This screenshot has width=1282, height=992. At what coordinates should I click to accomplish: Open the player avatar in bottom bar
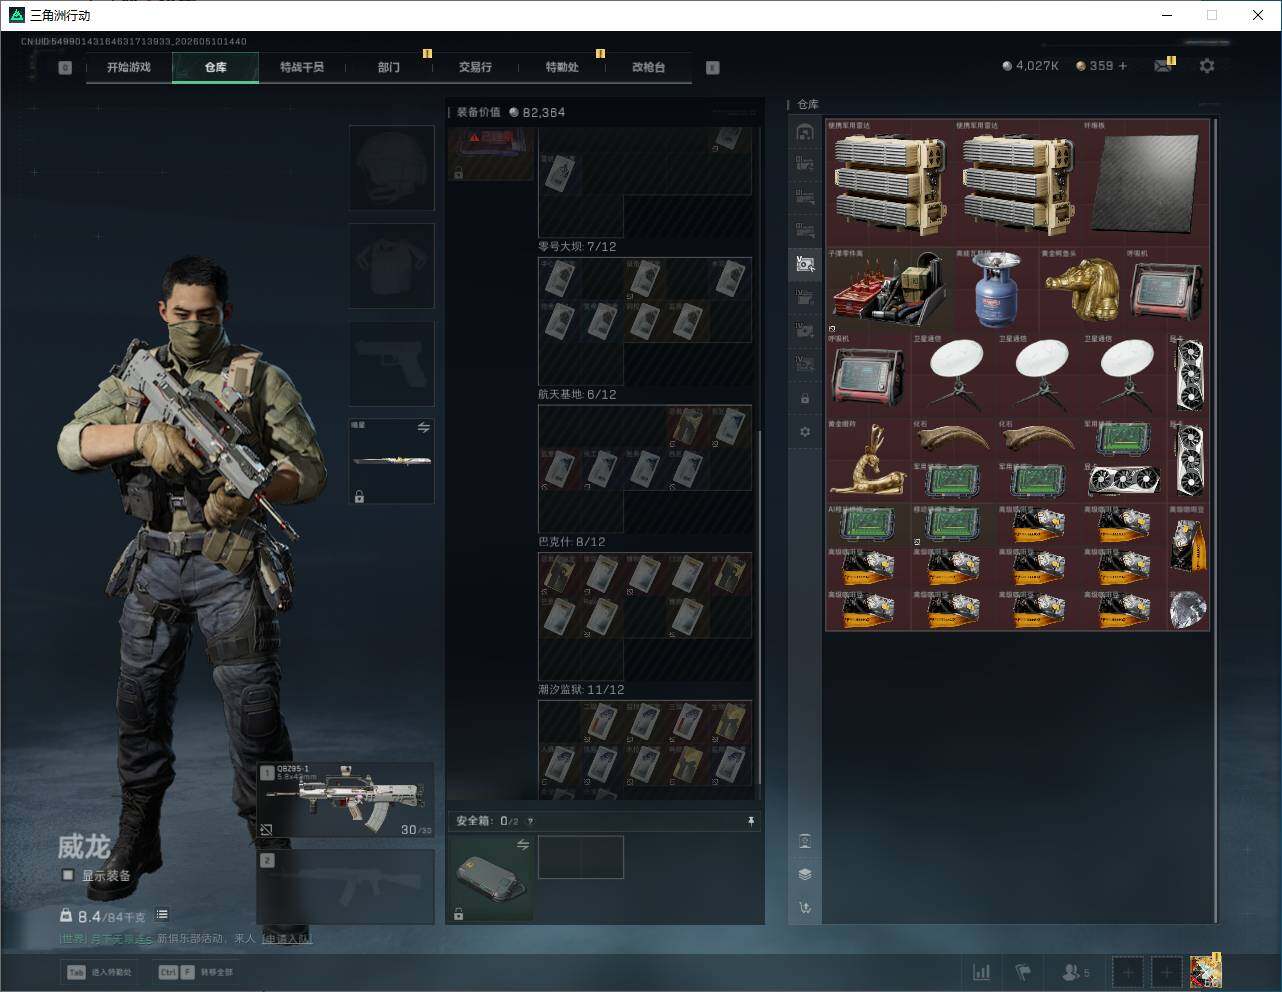(x=1206, y=971)
